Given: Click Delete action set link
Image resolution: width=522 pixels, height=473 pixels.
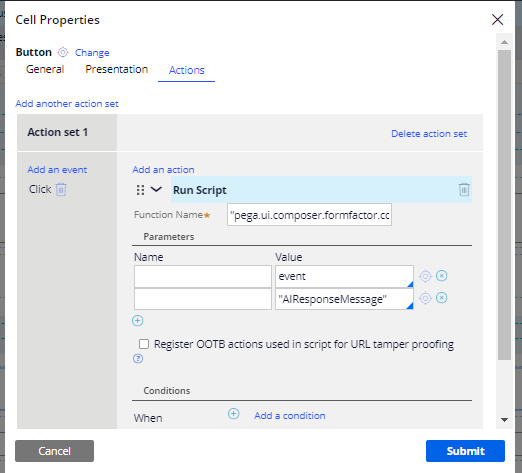Looking at the screenshot, I should coord(429,134).
